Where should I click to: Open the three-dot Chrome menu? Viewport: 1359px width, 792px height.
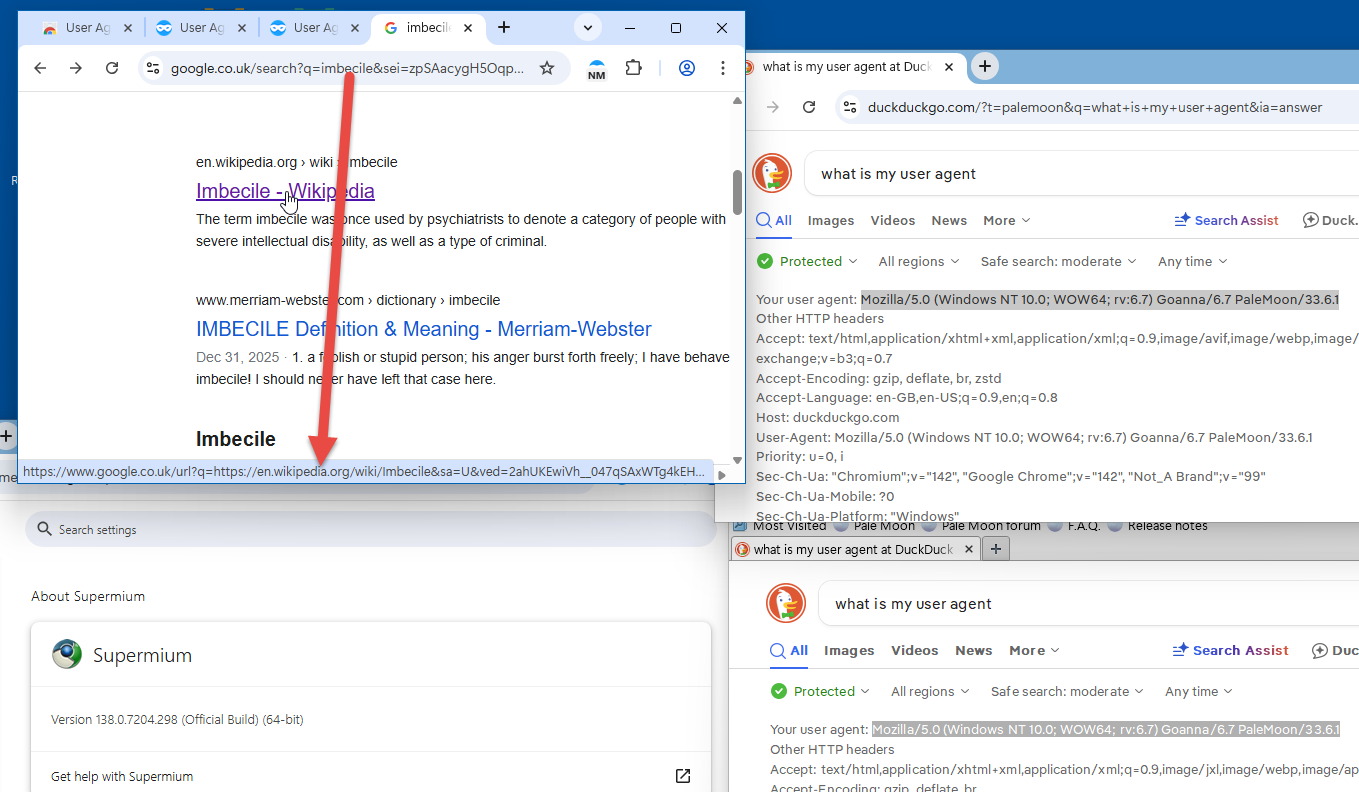coord(723,68)
